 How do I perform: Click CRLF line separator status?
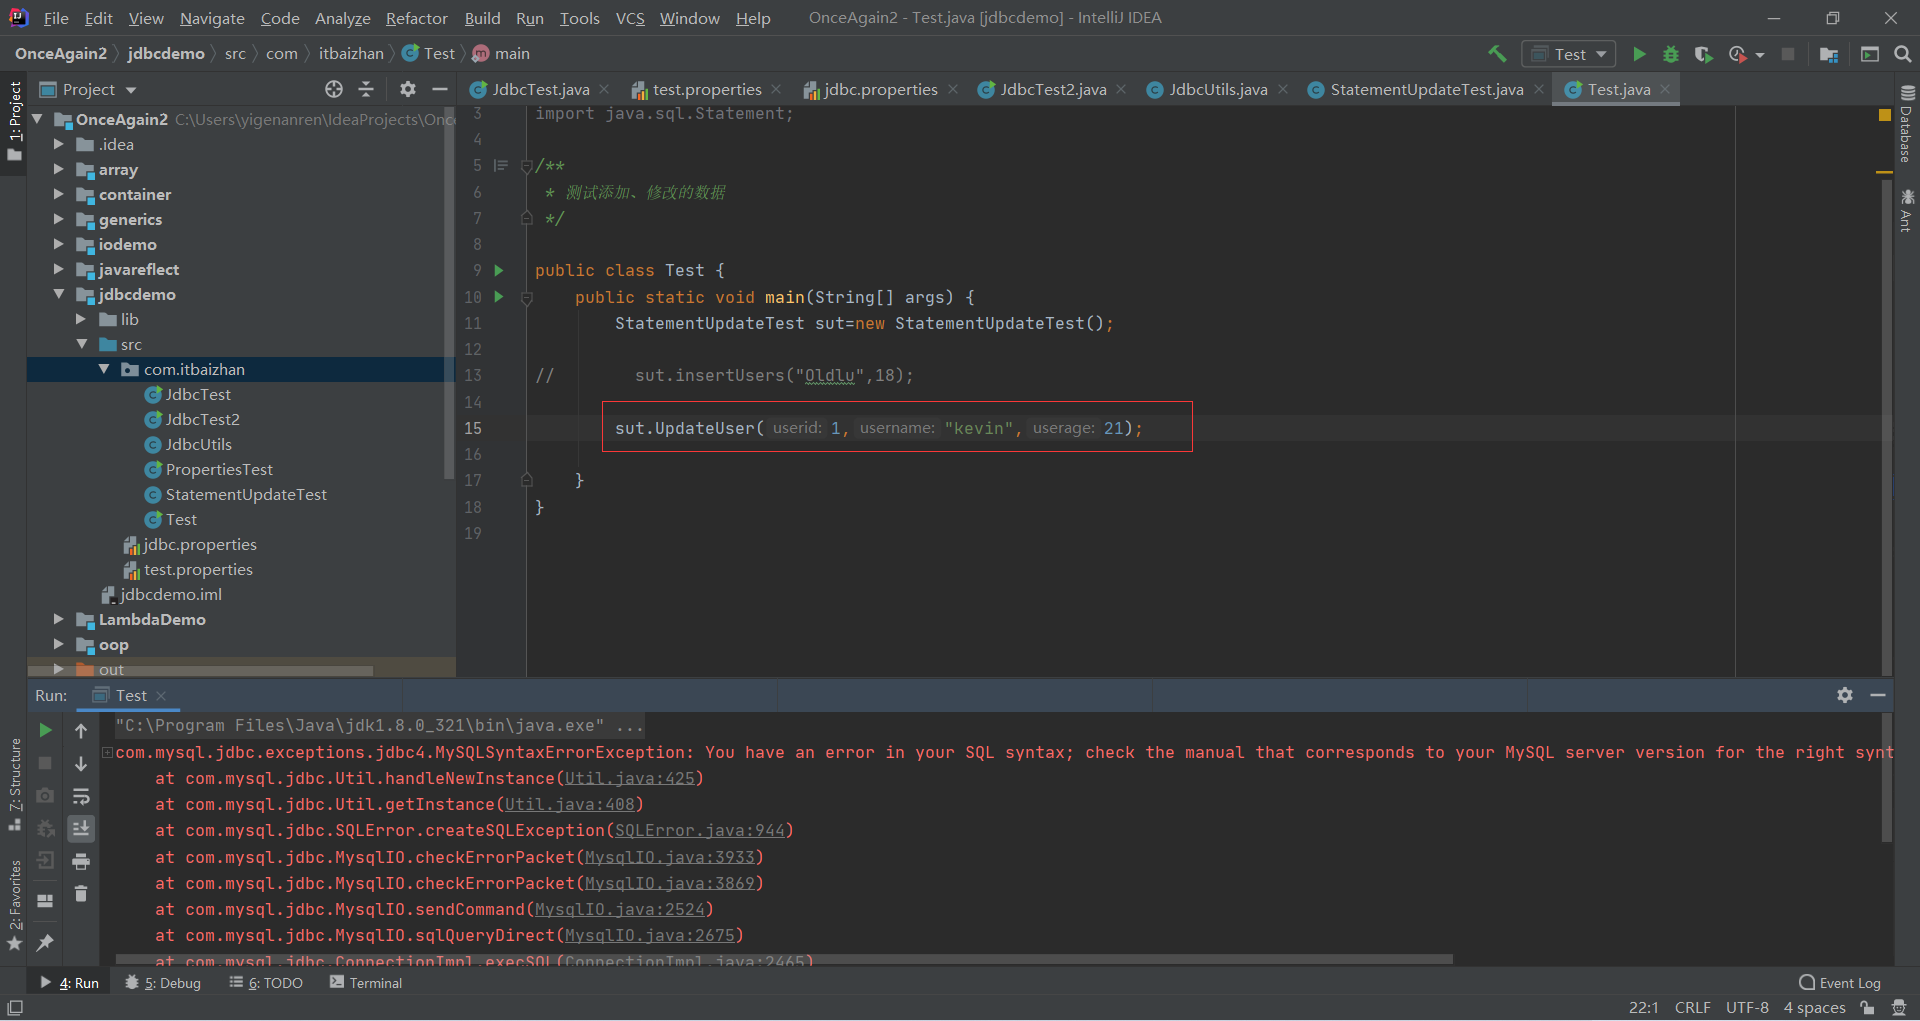[1692, 1008]
